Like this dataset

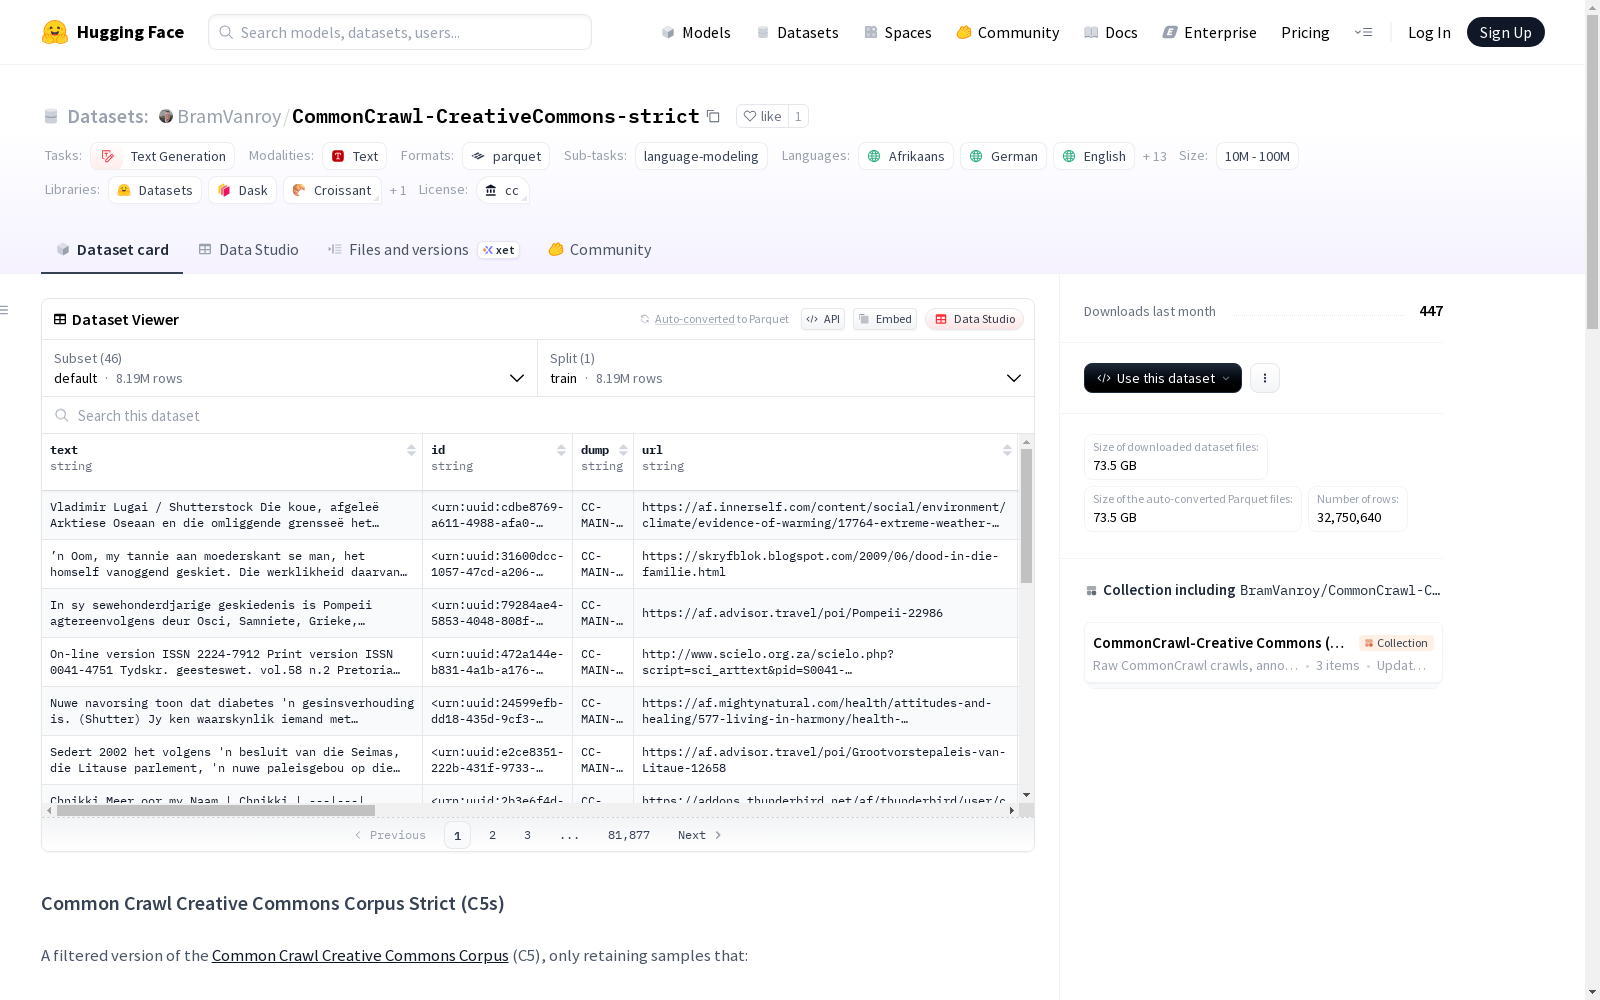pyautogui.click(x=762, y=116)
